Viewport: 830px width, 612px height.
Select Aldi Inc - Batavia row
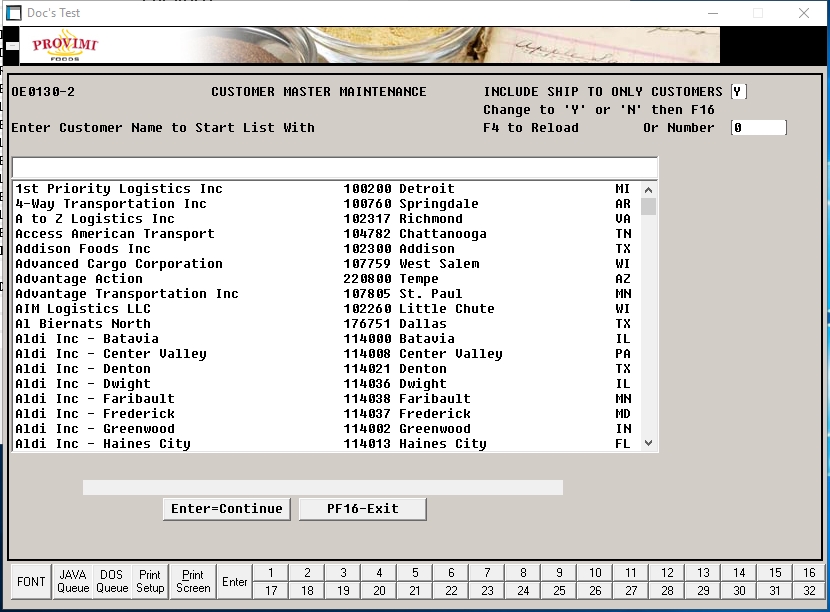(x=326, y=339)
